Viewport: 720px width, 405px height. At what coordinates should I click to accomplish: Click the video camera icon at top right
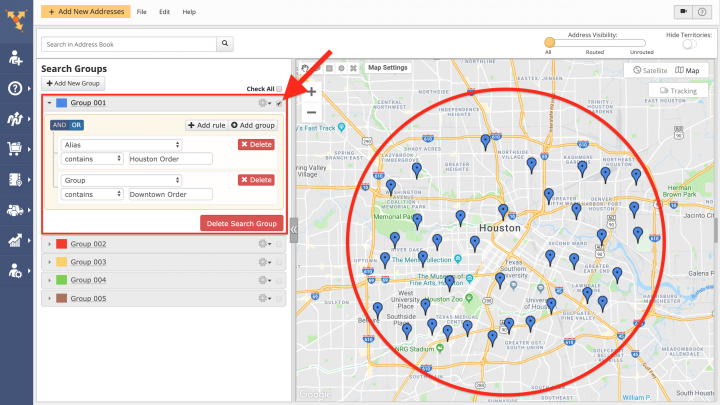(x=683, y=12)
